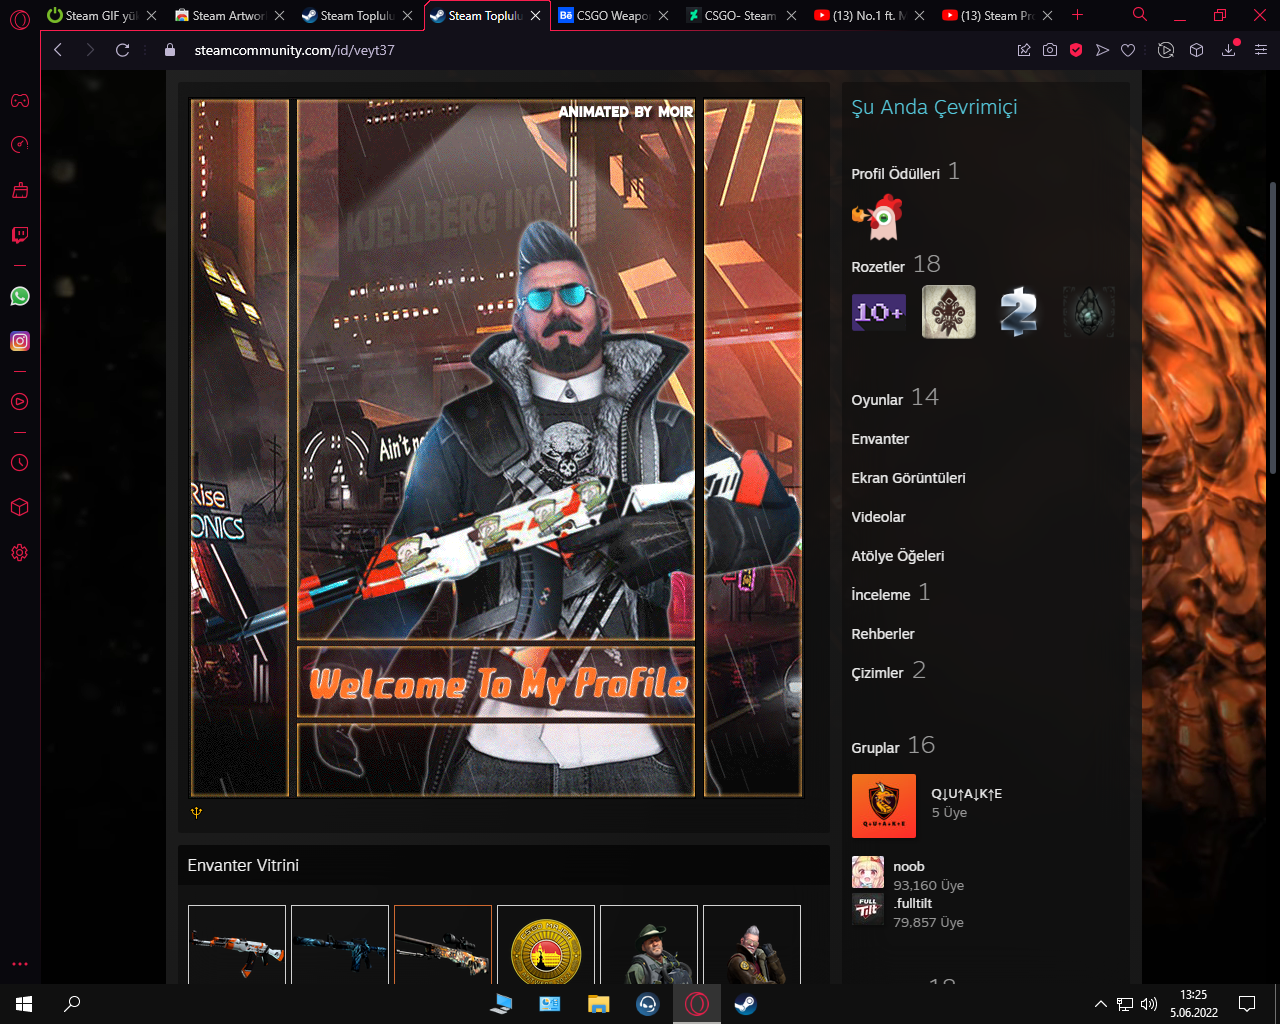
Task: Open the Q↓U↑A↓K↑E group
Action: [x=966, y=794]
